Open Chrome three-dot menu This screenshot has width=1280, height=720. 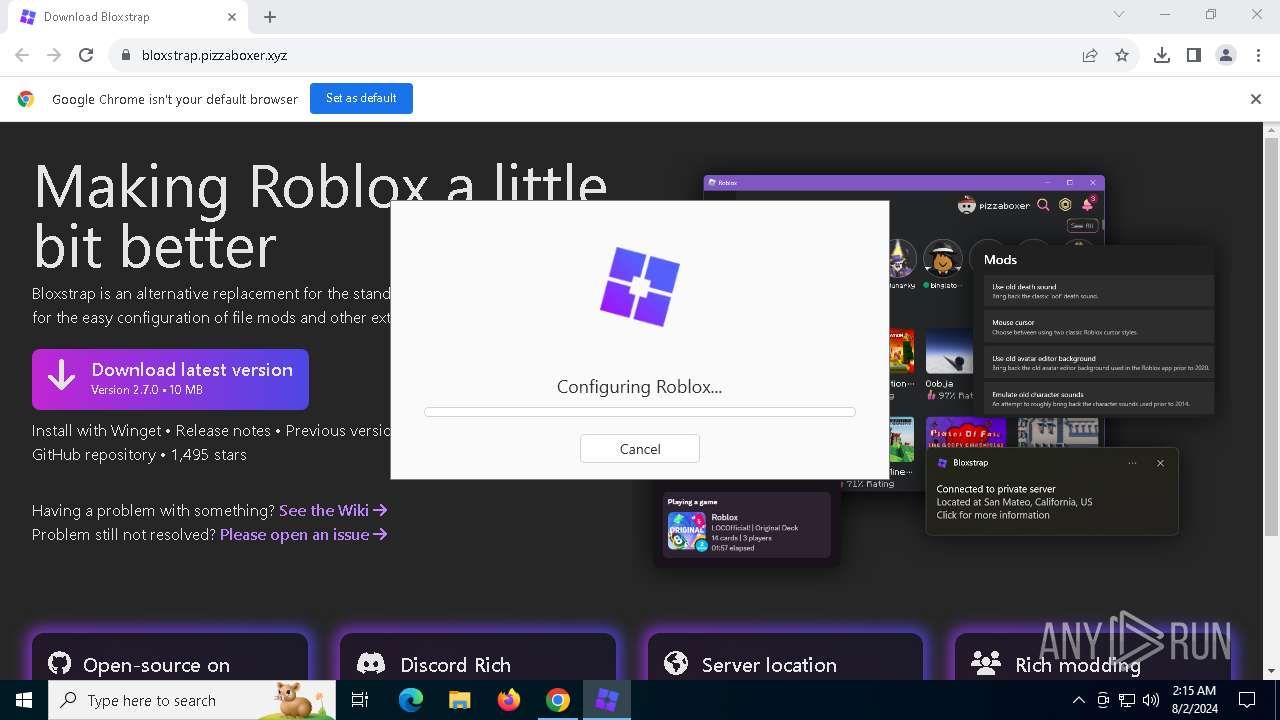(1258, 55)
